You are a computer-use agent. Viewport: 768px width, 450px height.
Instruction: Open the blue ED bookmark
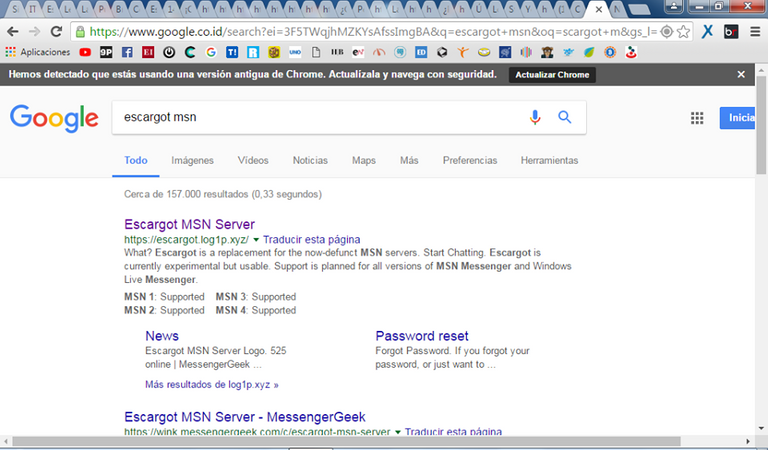pos(421,52)
